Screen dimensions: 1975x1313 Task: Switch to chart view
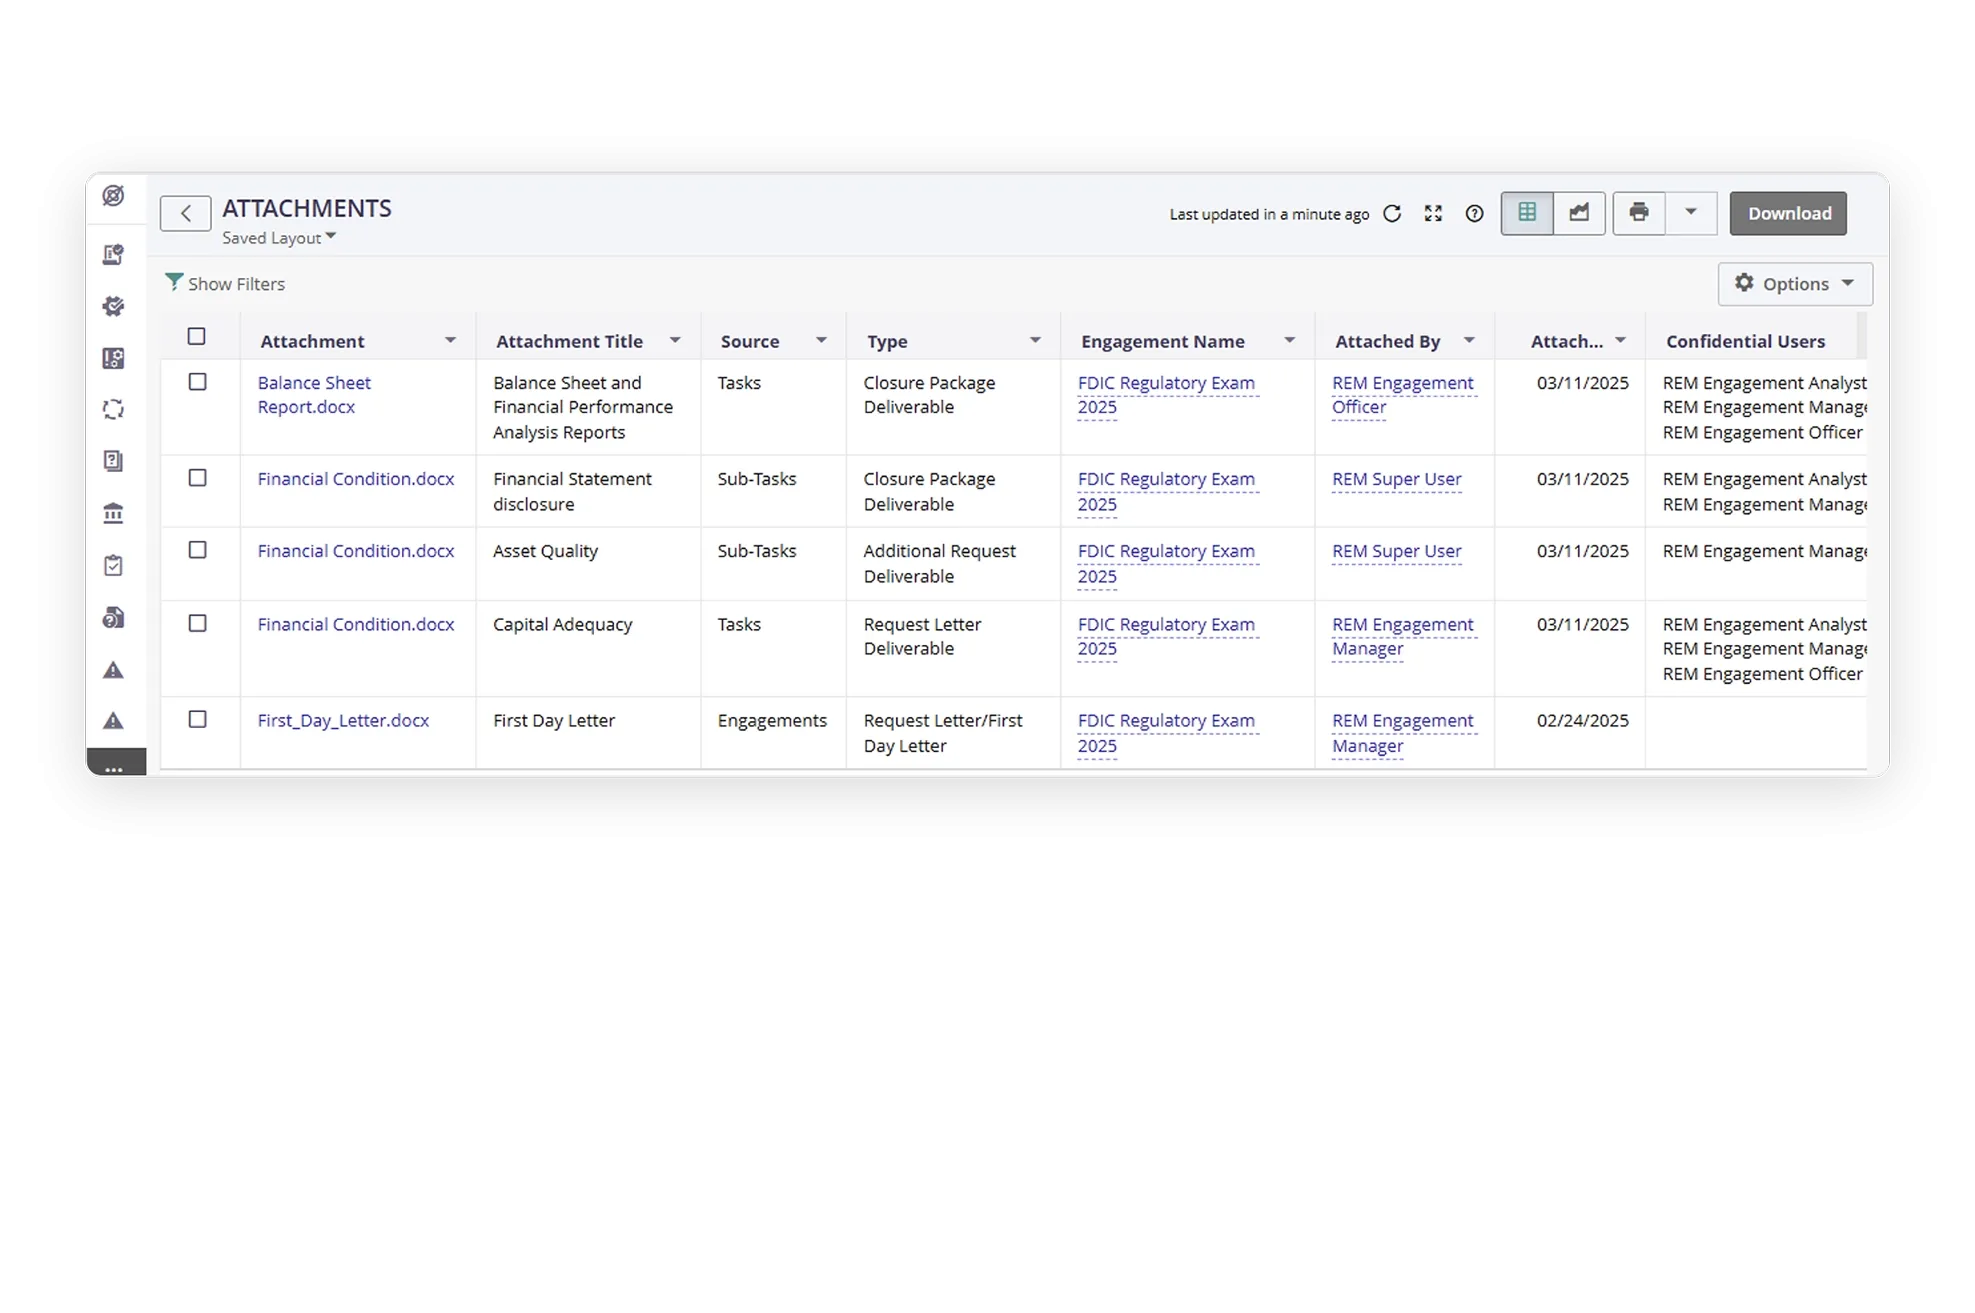tap(1579, 213)
